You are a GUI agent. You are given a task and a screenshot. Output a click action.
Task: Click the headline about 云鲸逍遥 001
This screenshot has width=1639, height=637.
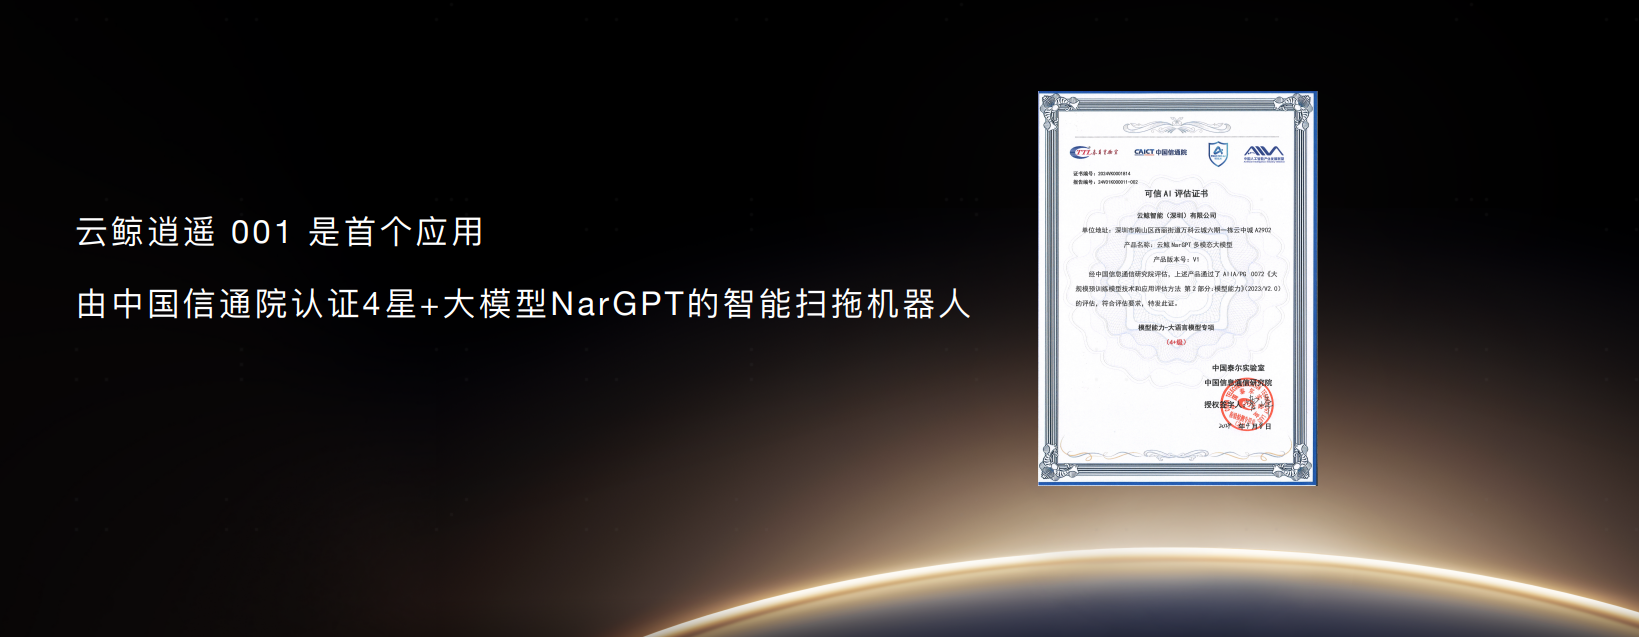pyautogui.click(x=279, y=232)
